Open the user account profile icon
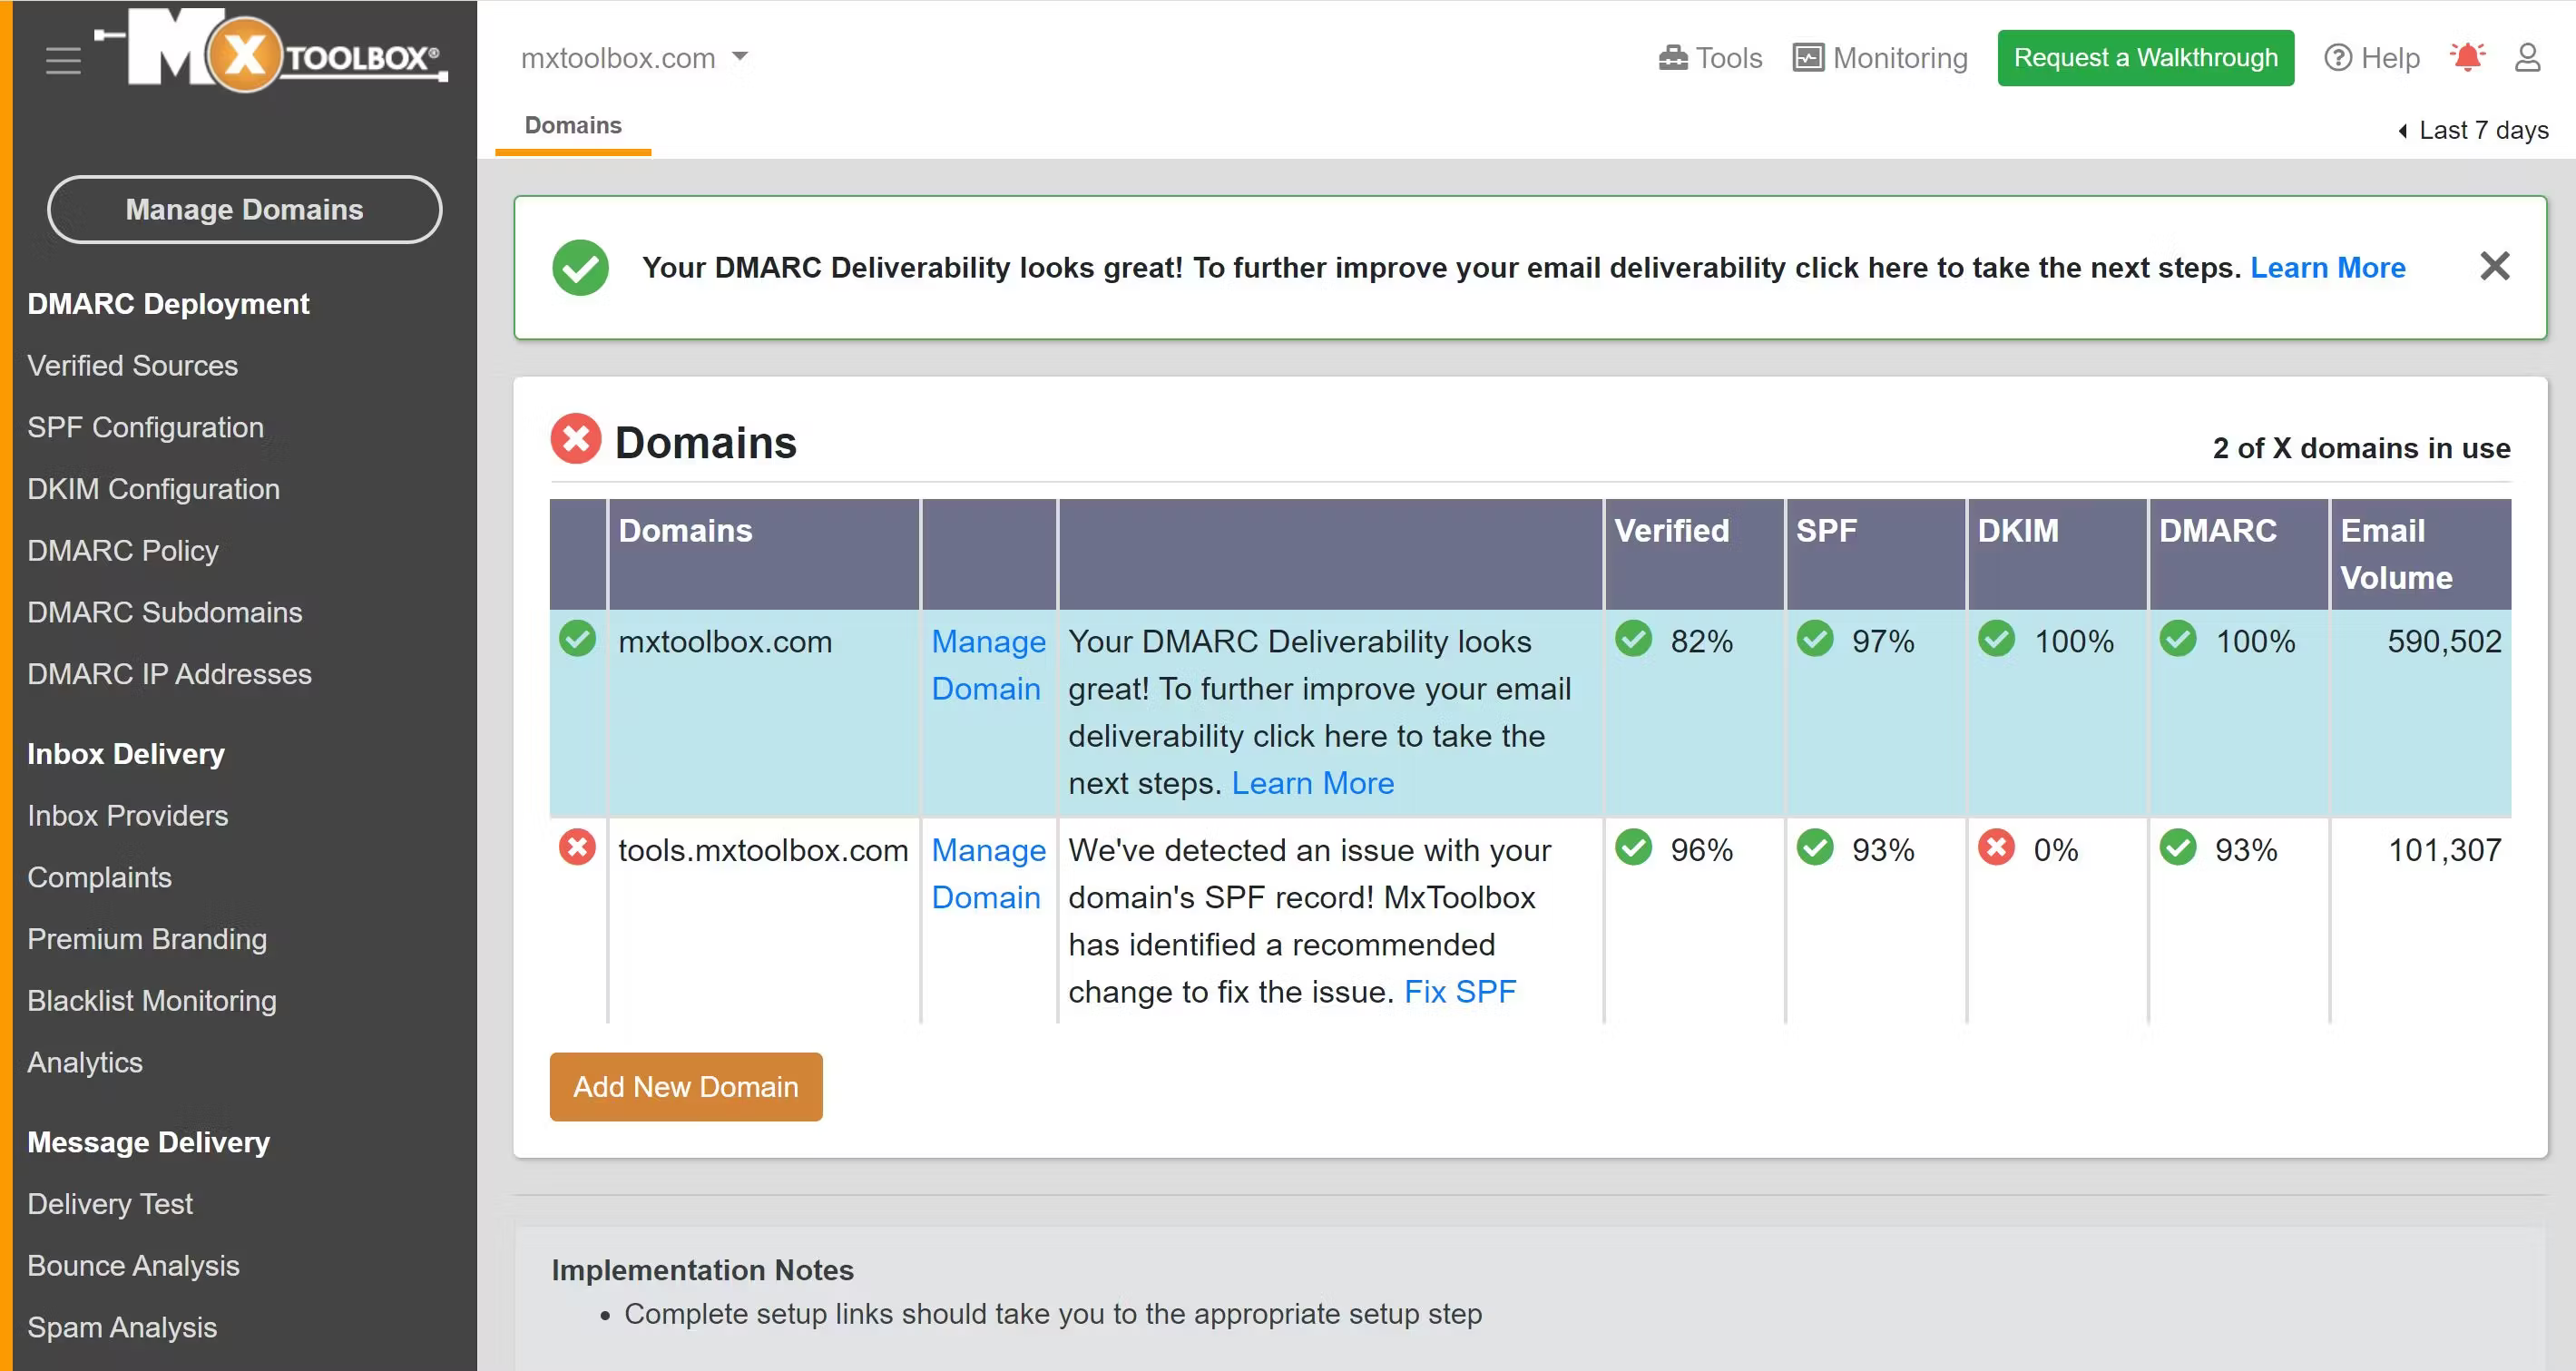 [2527, 58]
